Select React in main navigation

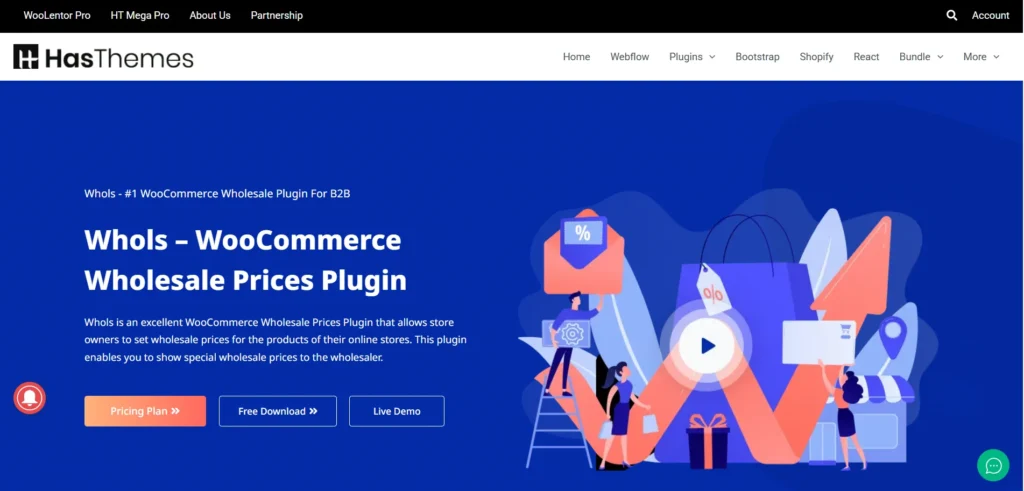coord(866,57)
